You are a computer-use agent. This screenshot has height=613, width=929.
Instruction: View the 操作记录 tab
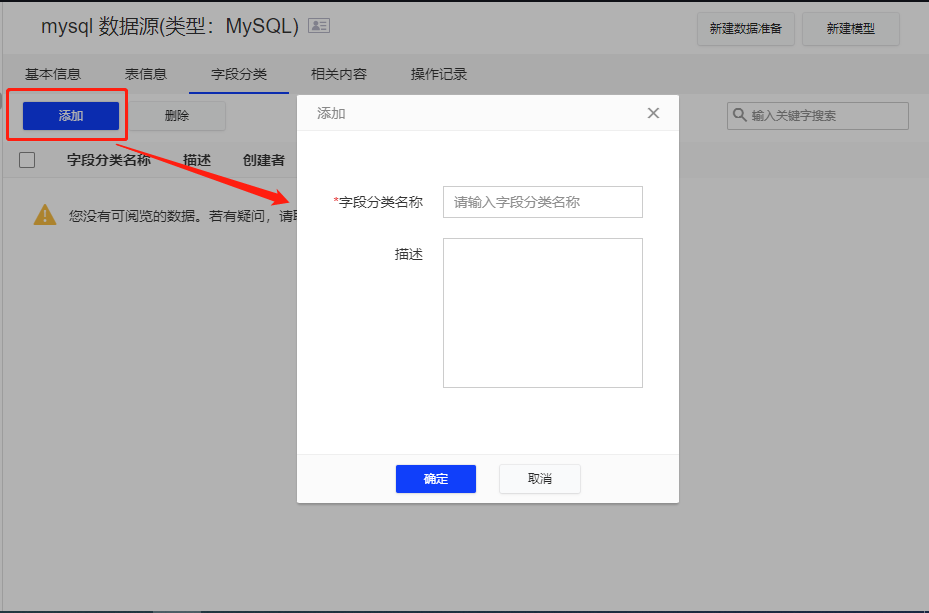(x=437, y=74)
